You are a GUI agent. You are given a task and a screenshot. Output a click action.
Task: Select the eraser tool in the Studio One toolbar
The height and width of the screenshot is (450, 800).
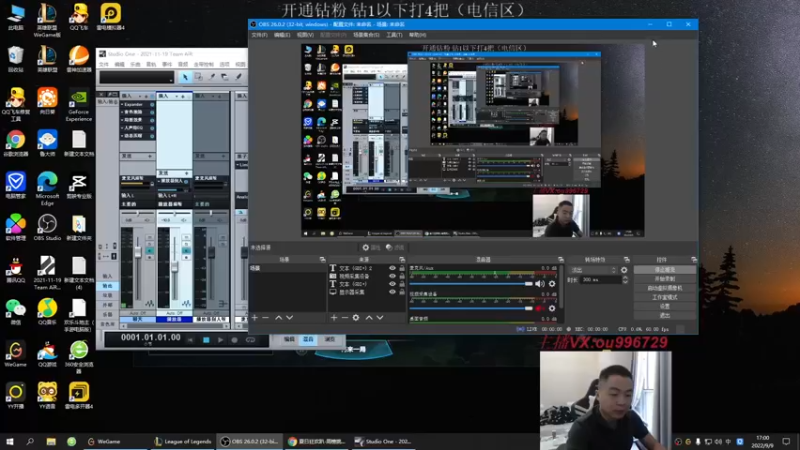[x=224, y=77]
